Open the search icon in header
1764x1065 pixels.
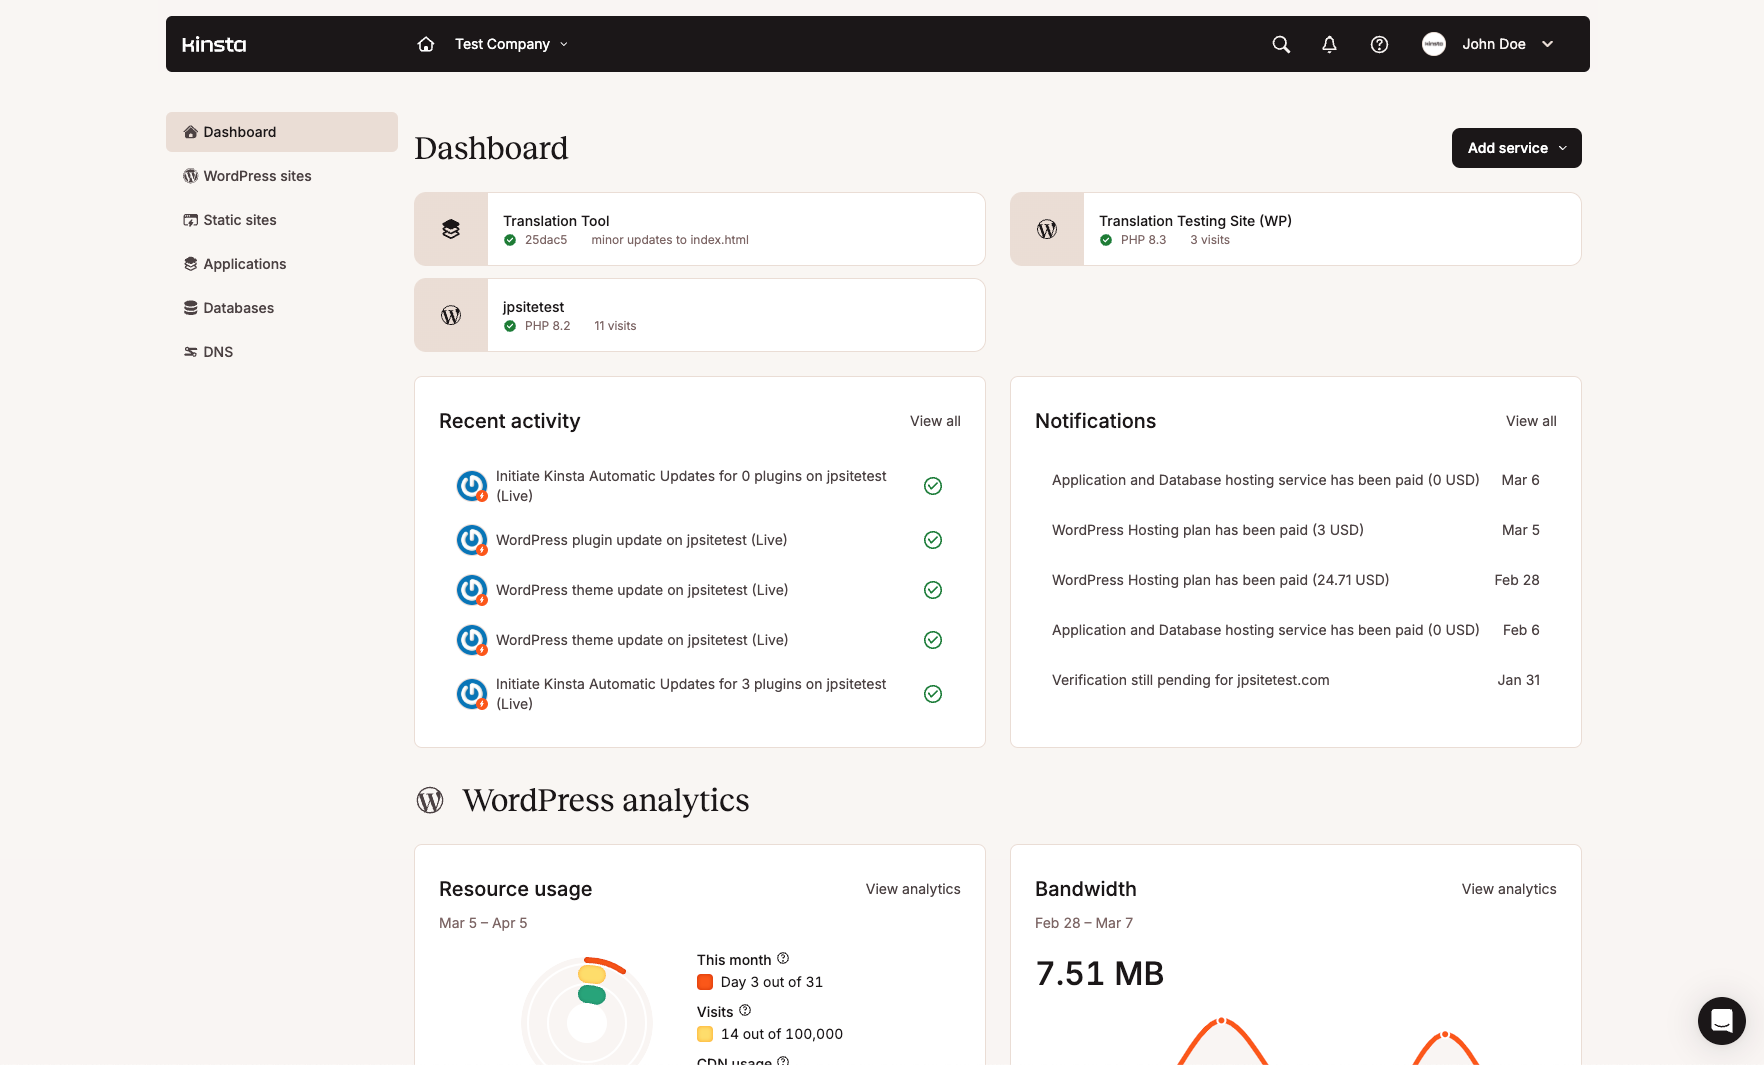pos(1281,44)
